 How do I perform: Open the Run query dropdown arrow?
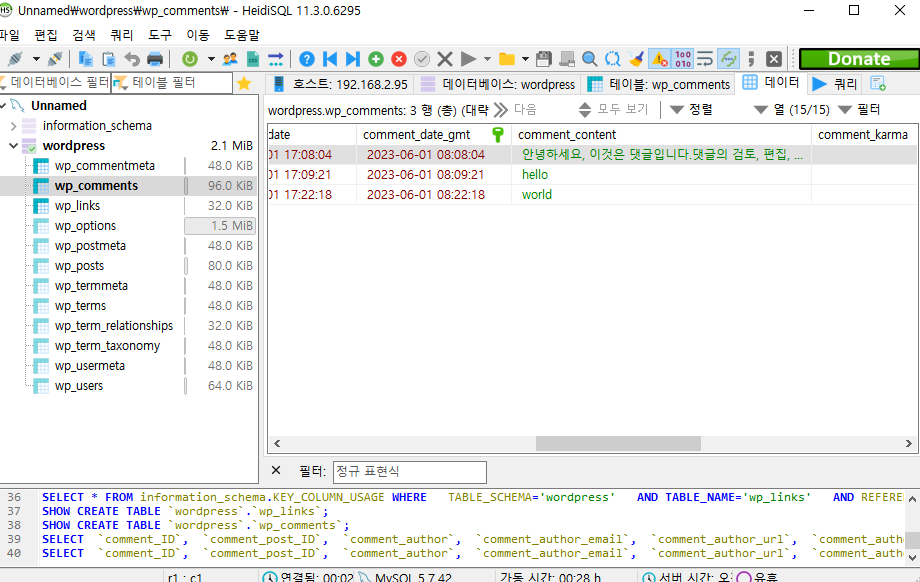[487, 59]
